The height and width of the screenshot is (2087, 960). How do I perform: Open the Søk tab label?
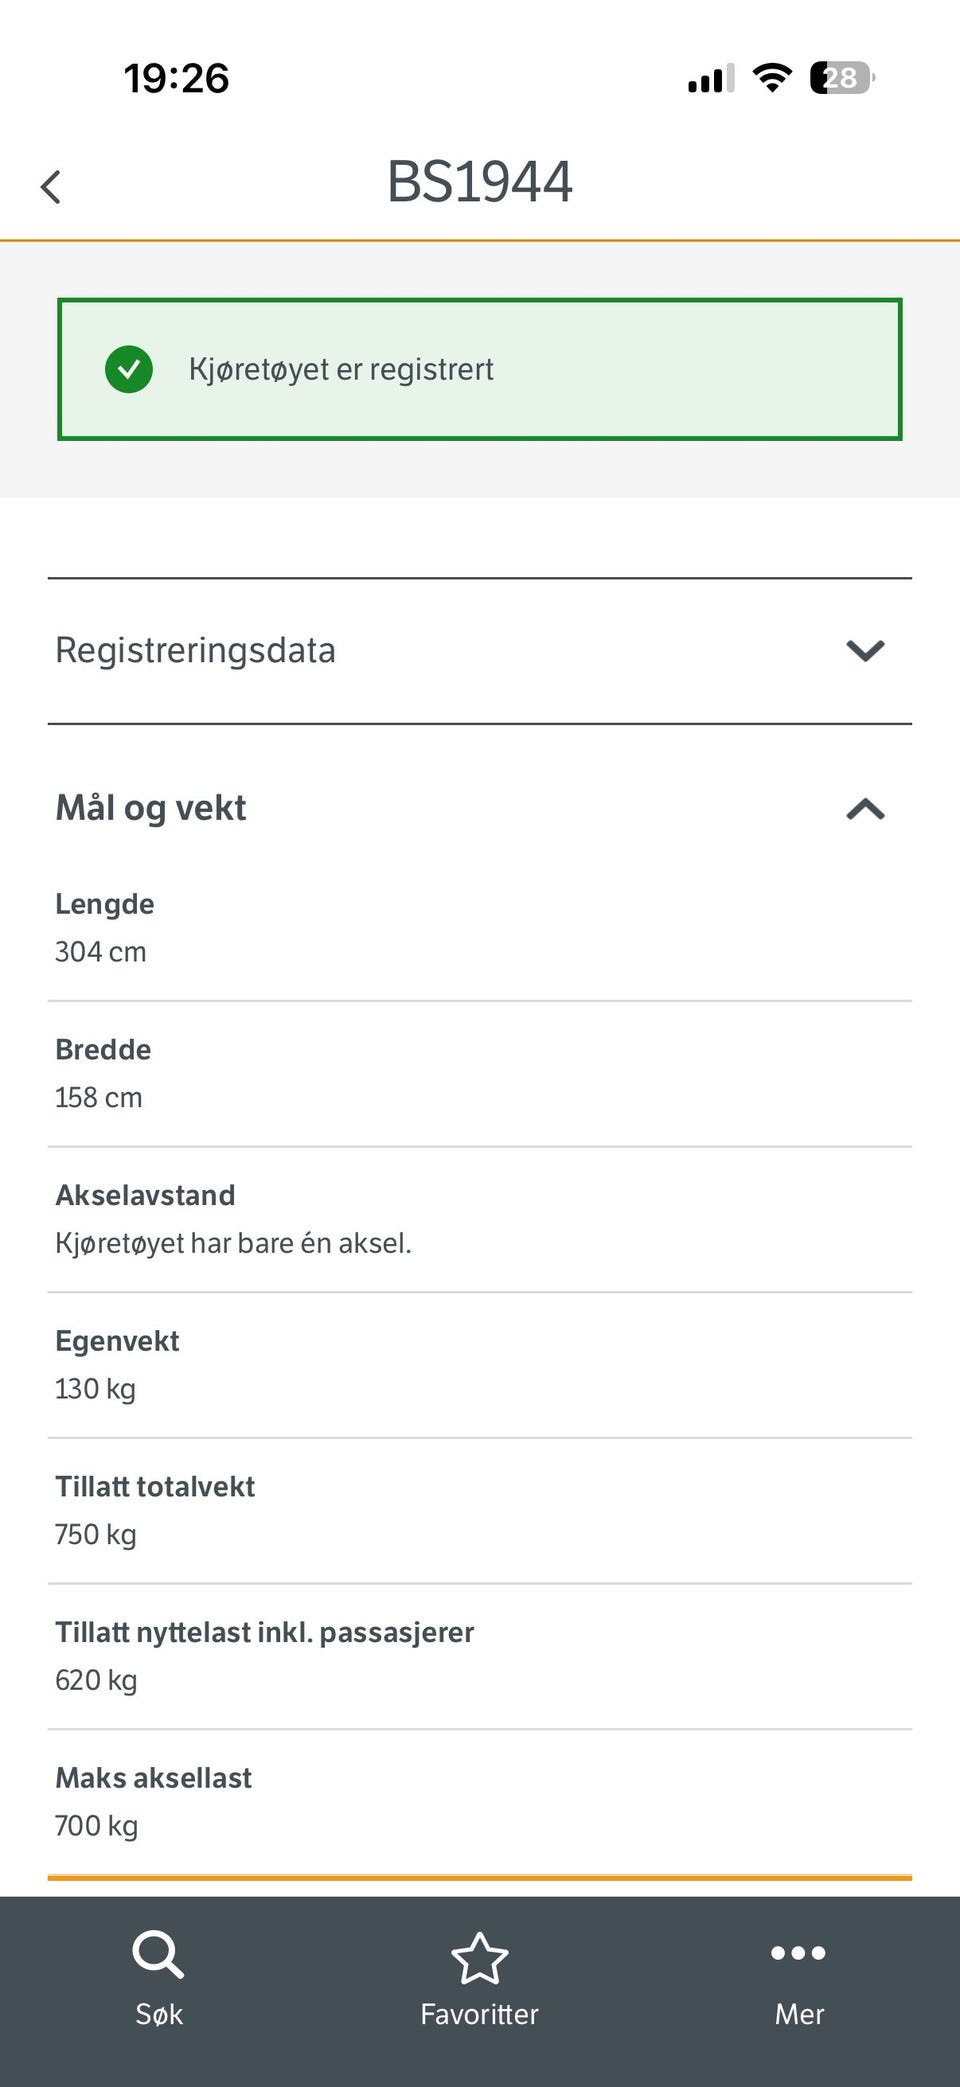tap(159, 2014)
